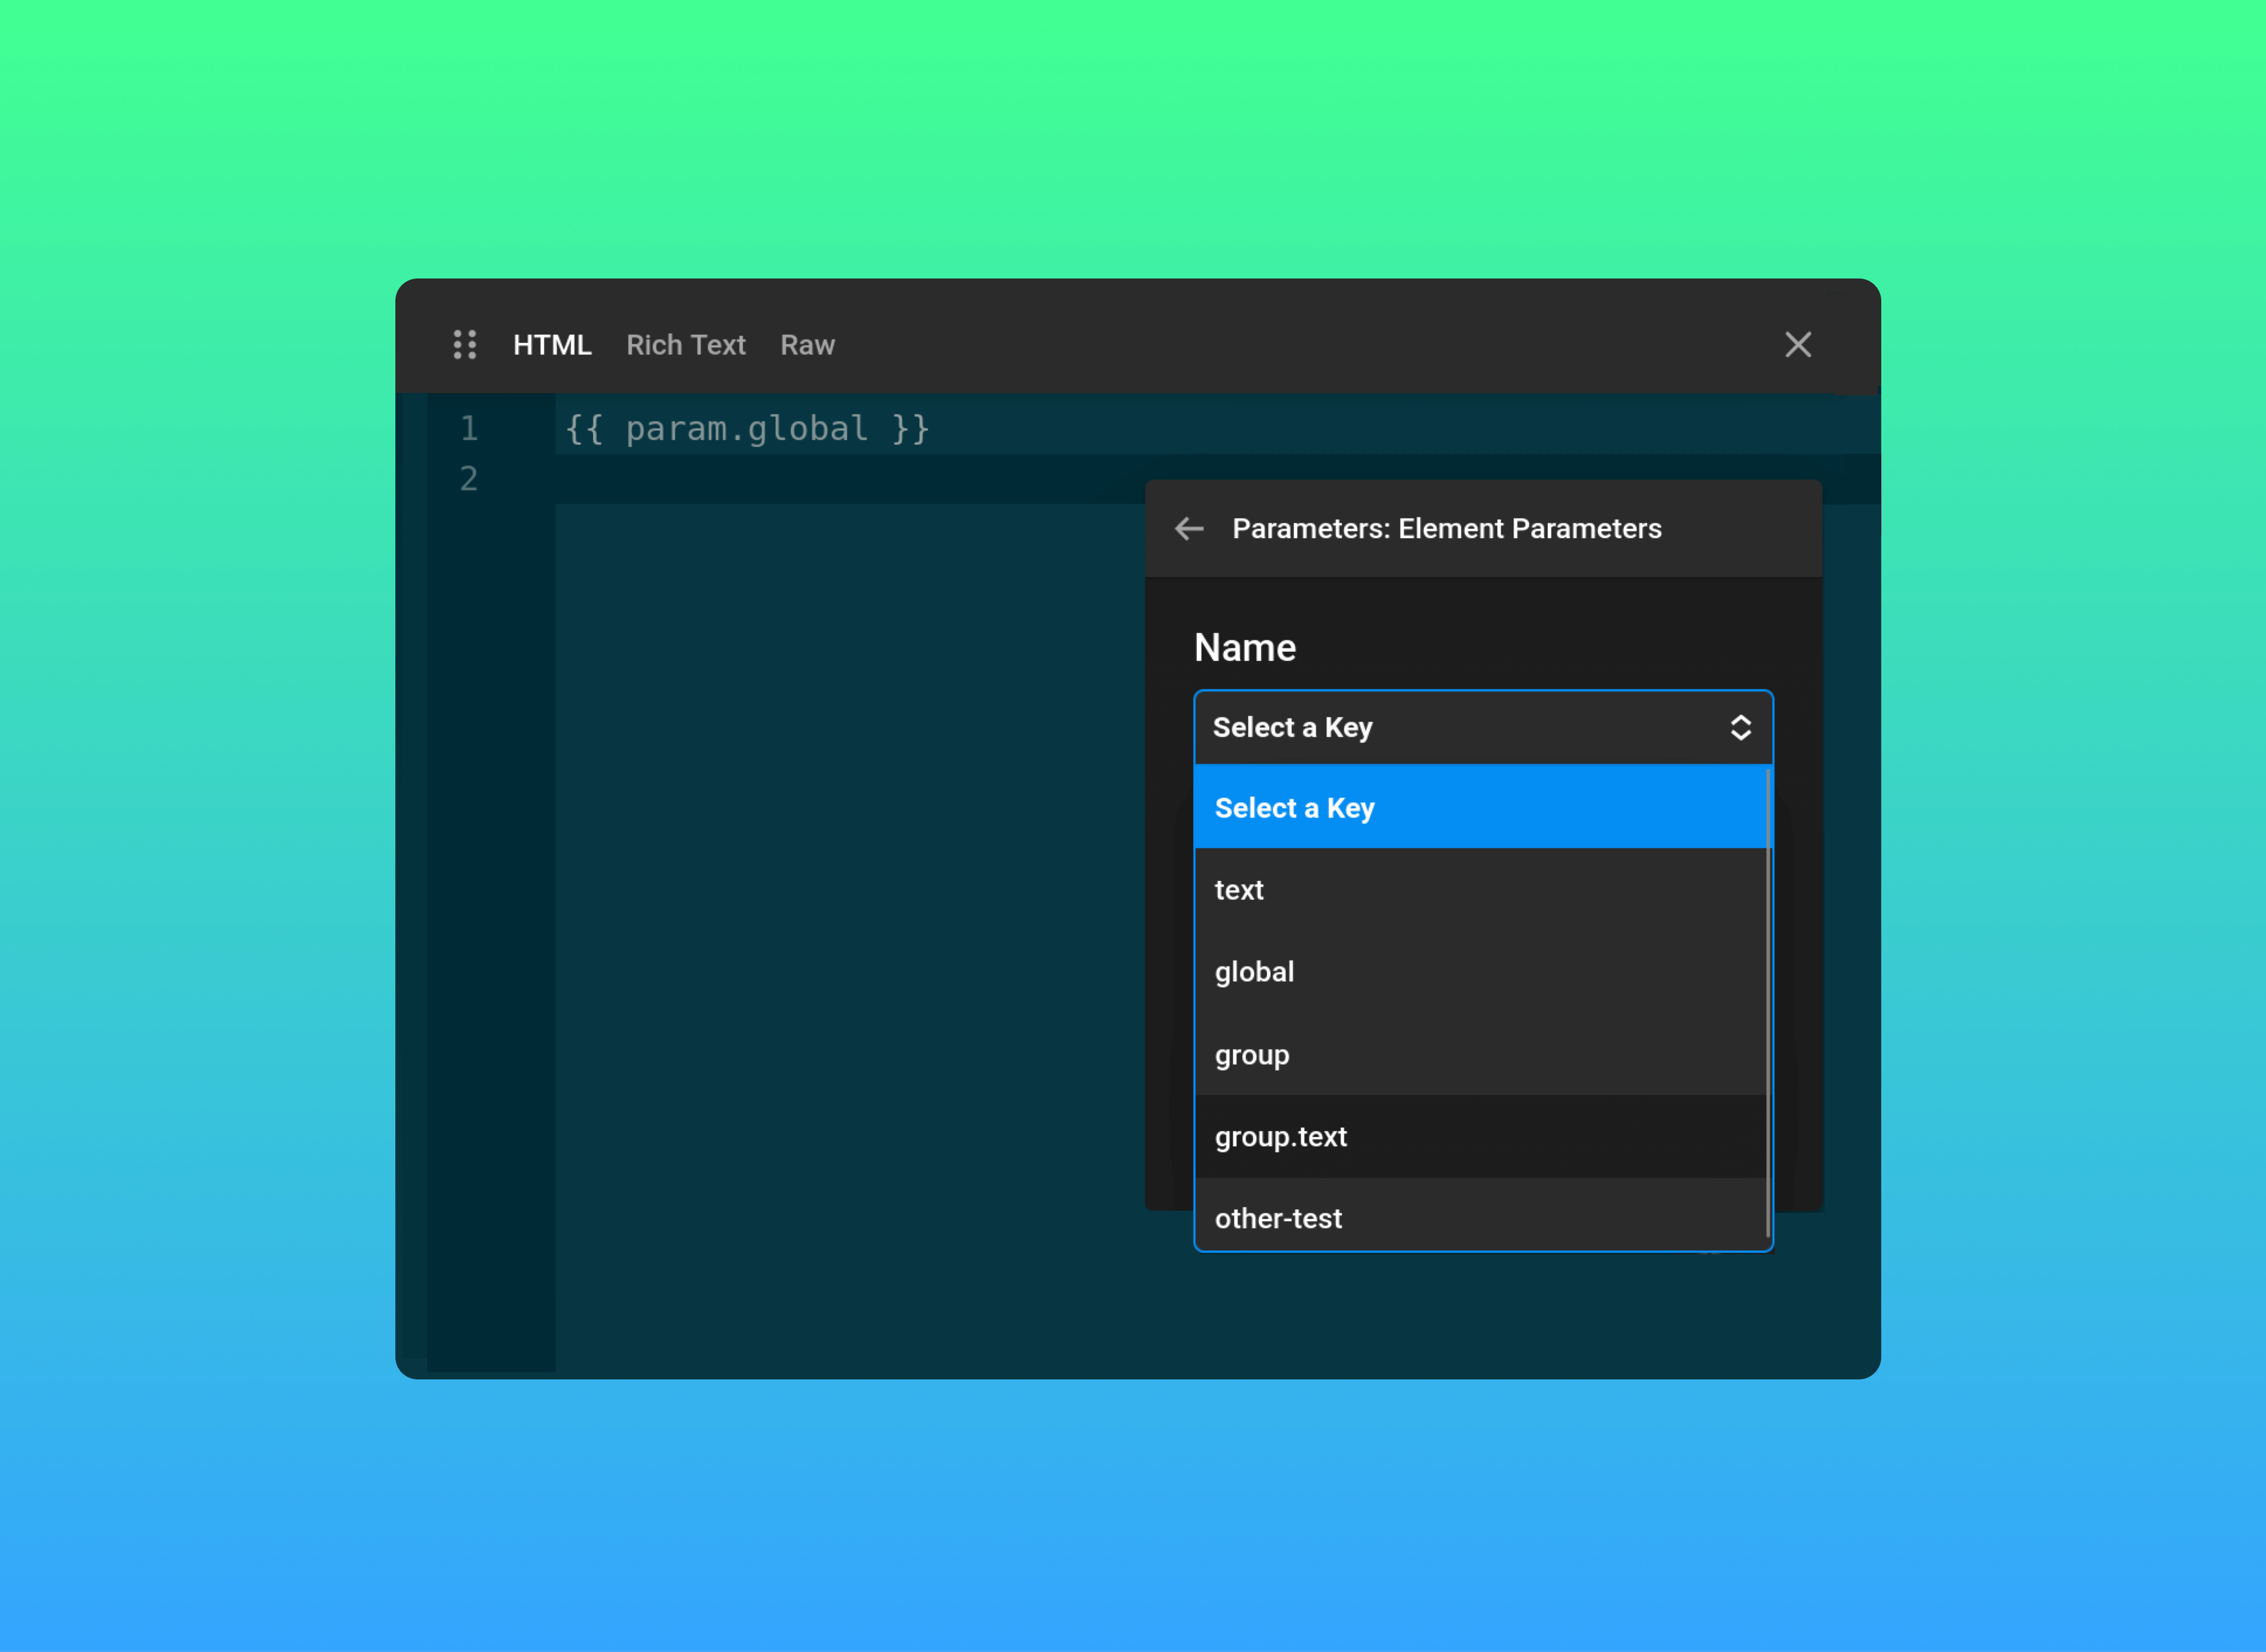Select the HTML tab
Screen dimensions: 2266x1652
[552, 344]
